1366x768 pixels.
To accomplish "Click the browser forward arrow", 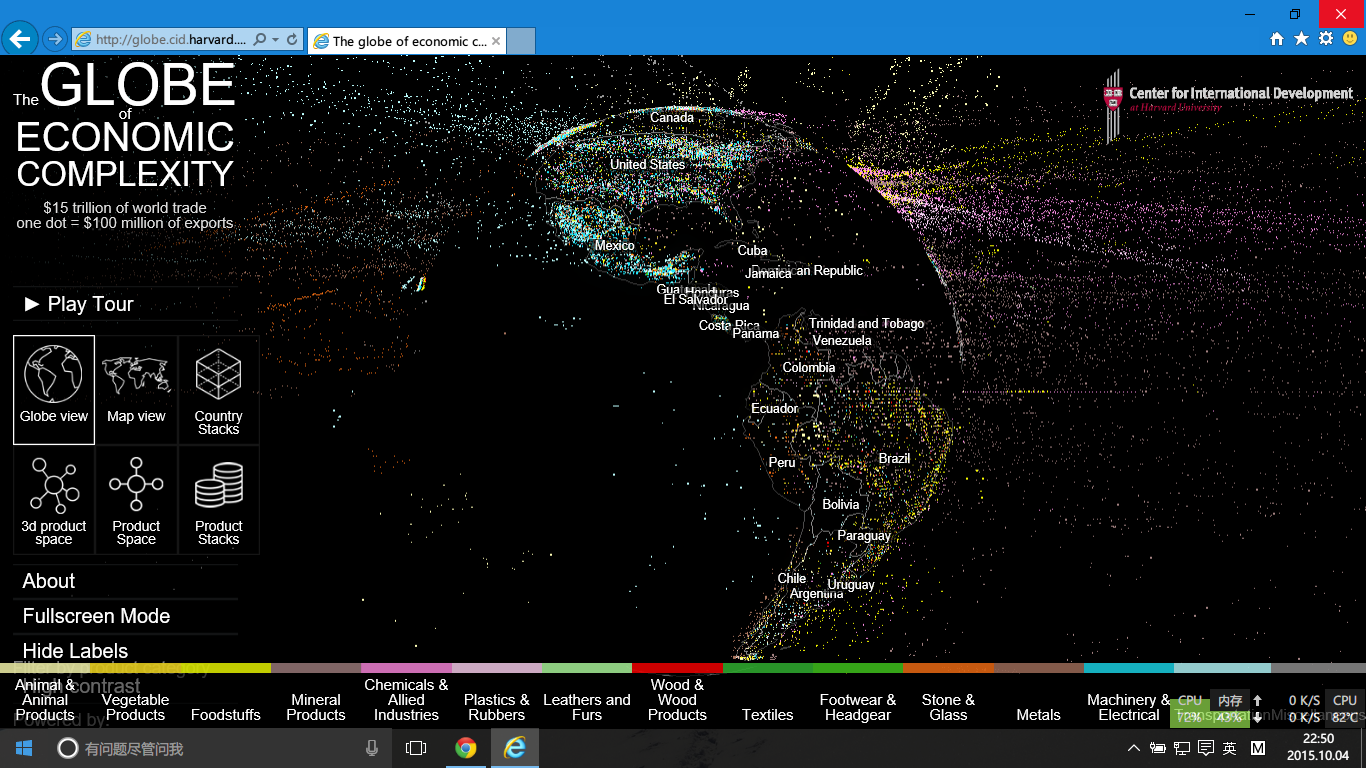I will tap(54, 39).
